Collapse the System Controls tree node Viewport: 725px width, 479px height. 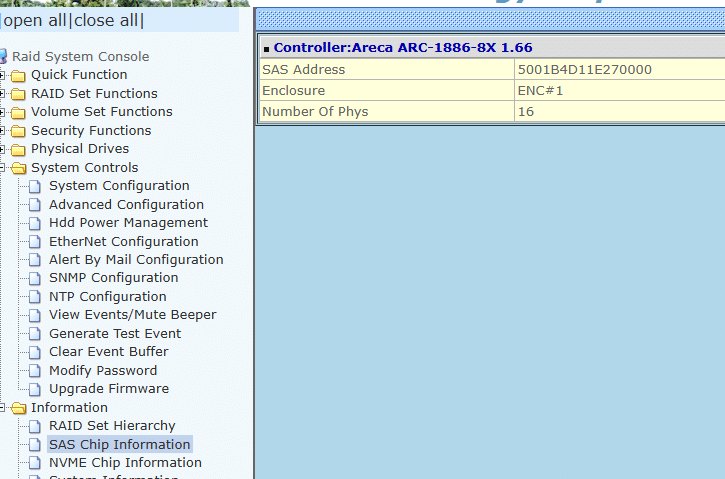4,168
